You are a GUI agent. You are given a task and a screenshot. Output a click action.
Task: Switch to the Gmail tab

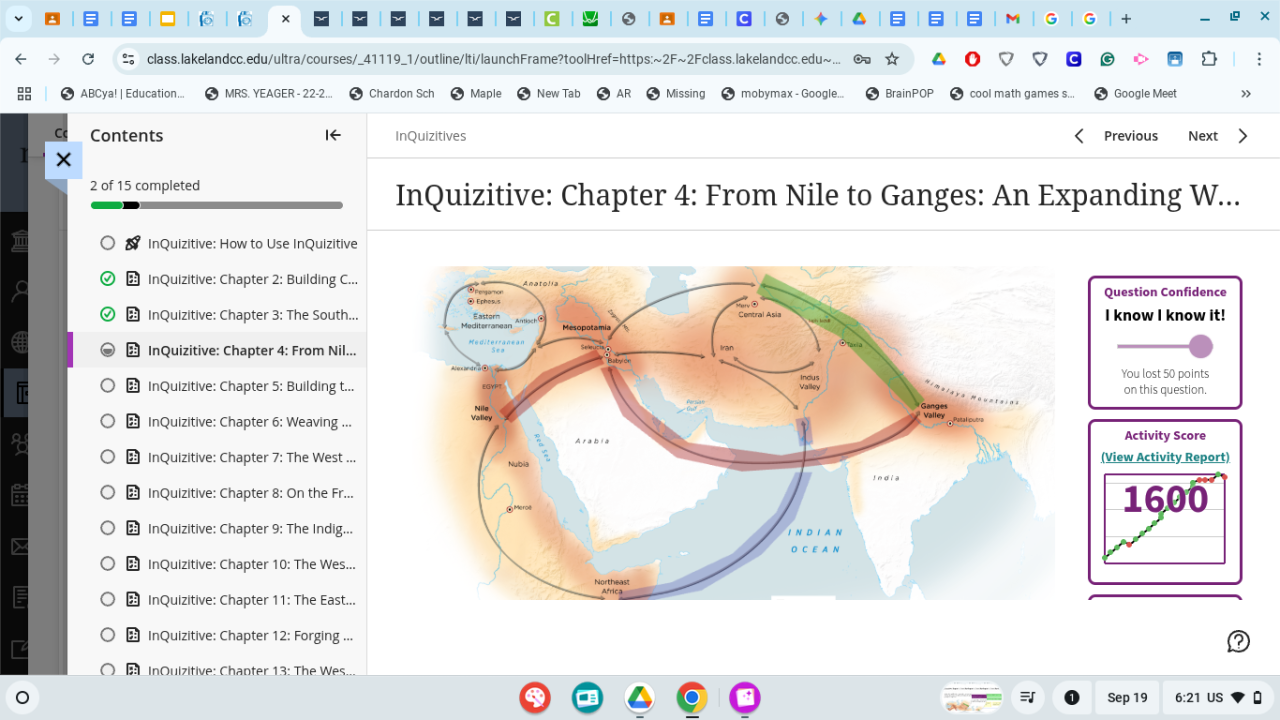1012,18
